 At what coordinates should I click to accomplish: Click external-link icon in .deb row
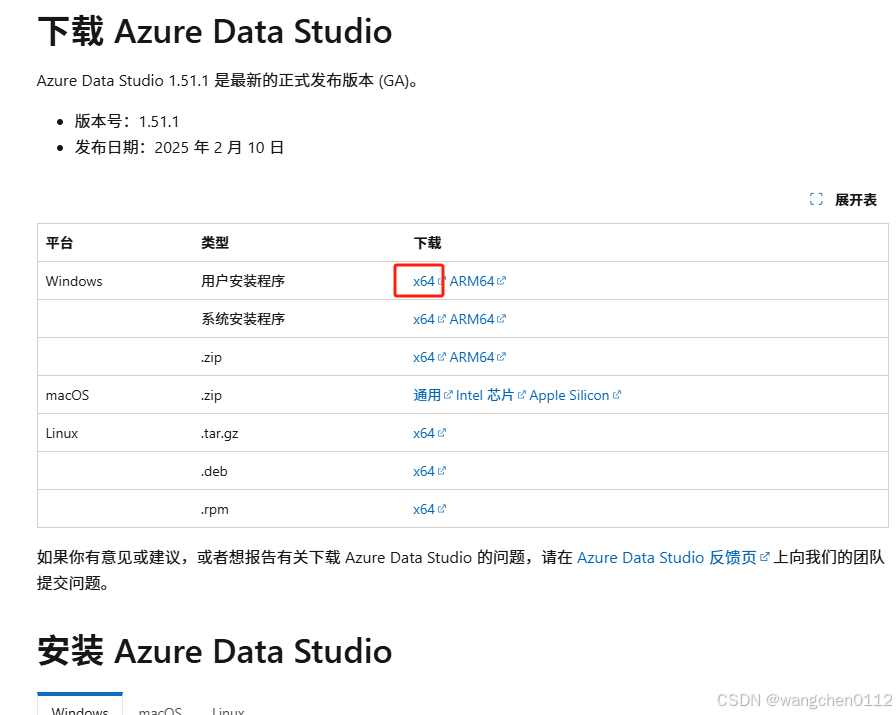[442, 471]
